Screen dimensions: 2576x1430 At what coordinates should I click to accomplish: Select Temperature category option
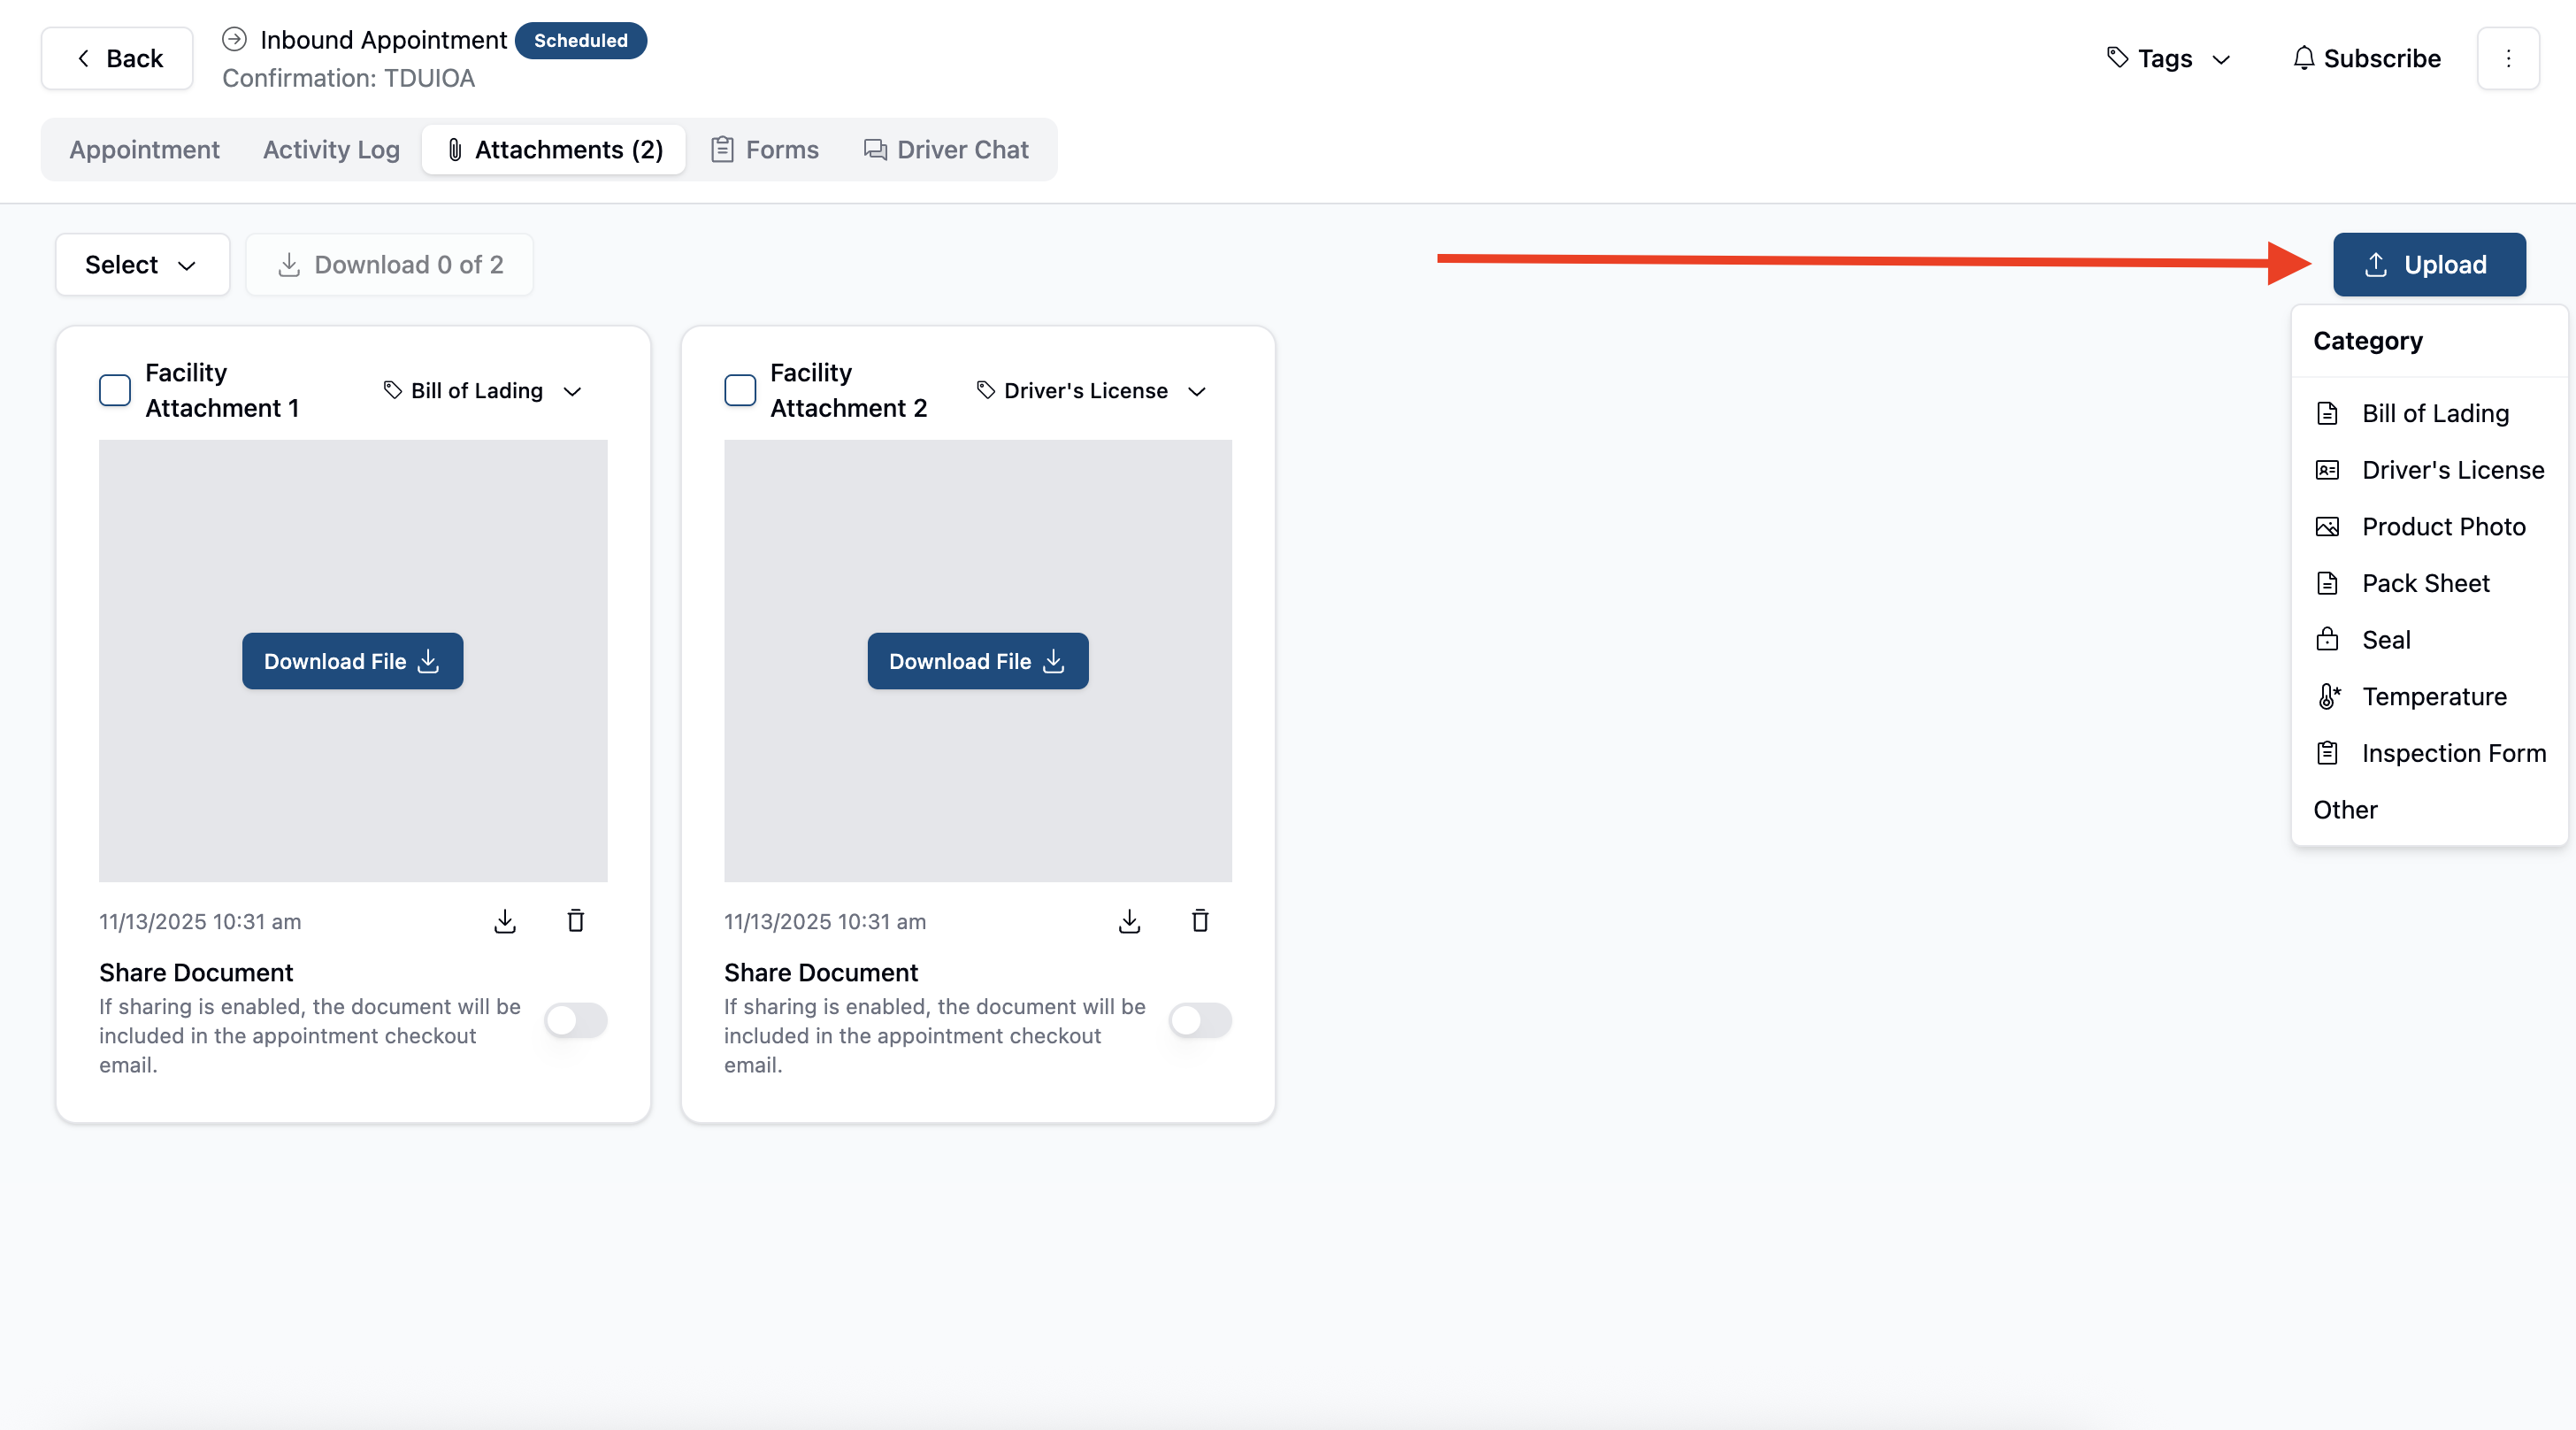pos(2429,696)
